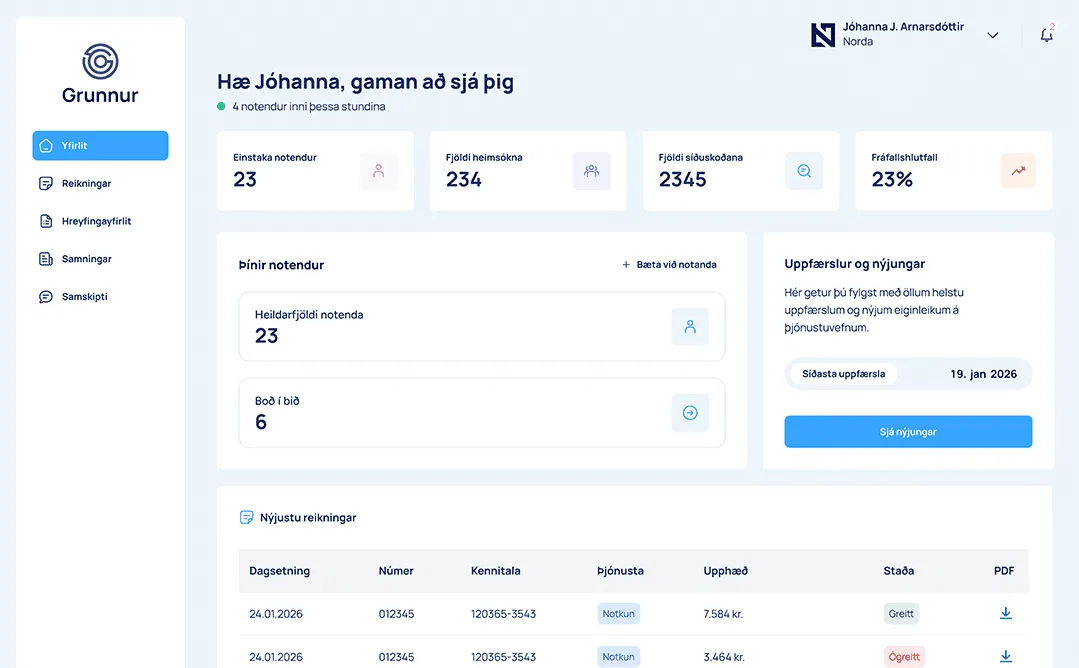
Task: Expand the user account dropdown chevron
Action: (x=992, y=35)
